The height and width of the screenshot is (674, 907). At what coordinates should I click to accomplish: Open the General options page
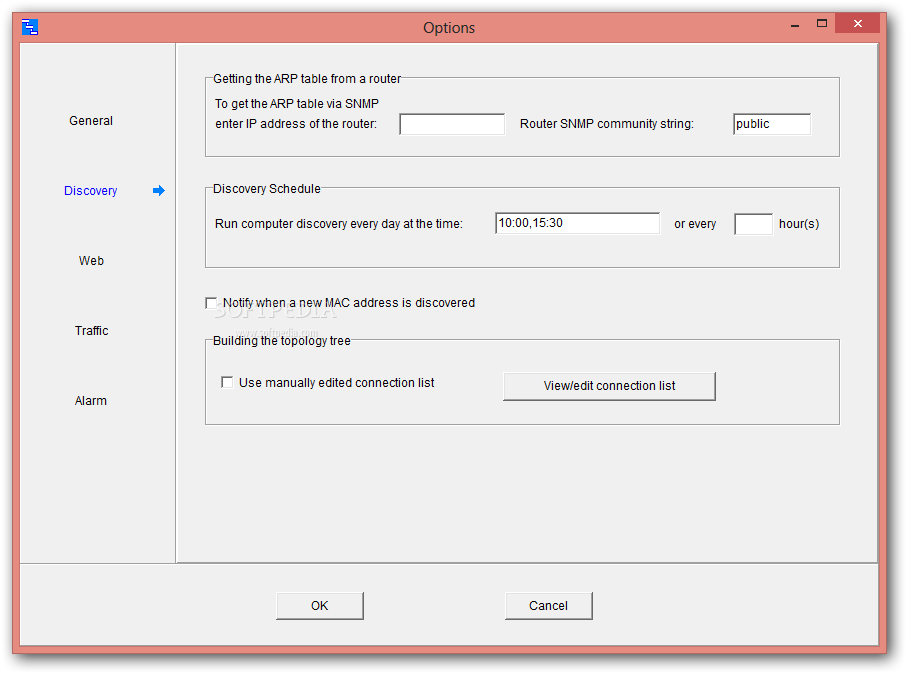click(x=91, y=121)
